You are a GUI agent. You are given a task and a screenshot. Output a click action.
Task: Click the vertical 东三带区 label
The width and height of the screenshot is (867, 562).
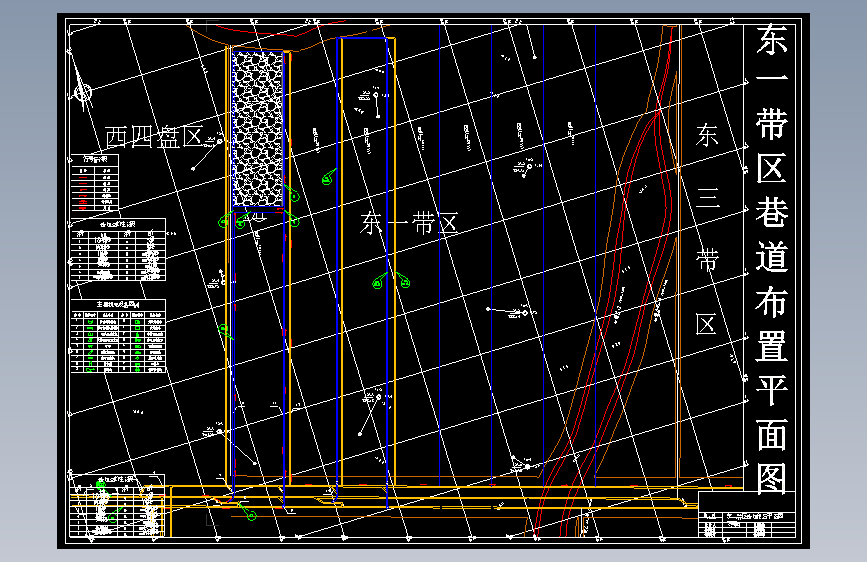pos(707,228)
